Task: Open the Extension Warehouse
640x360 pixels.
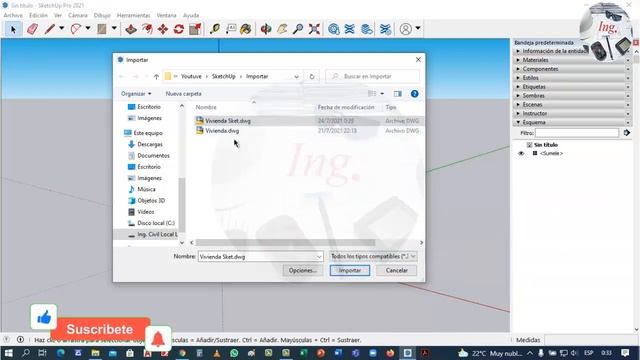Action: pos(350,29)
